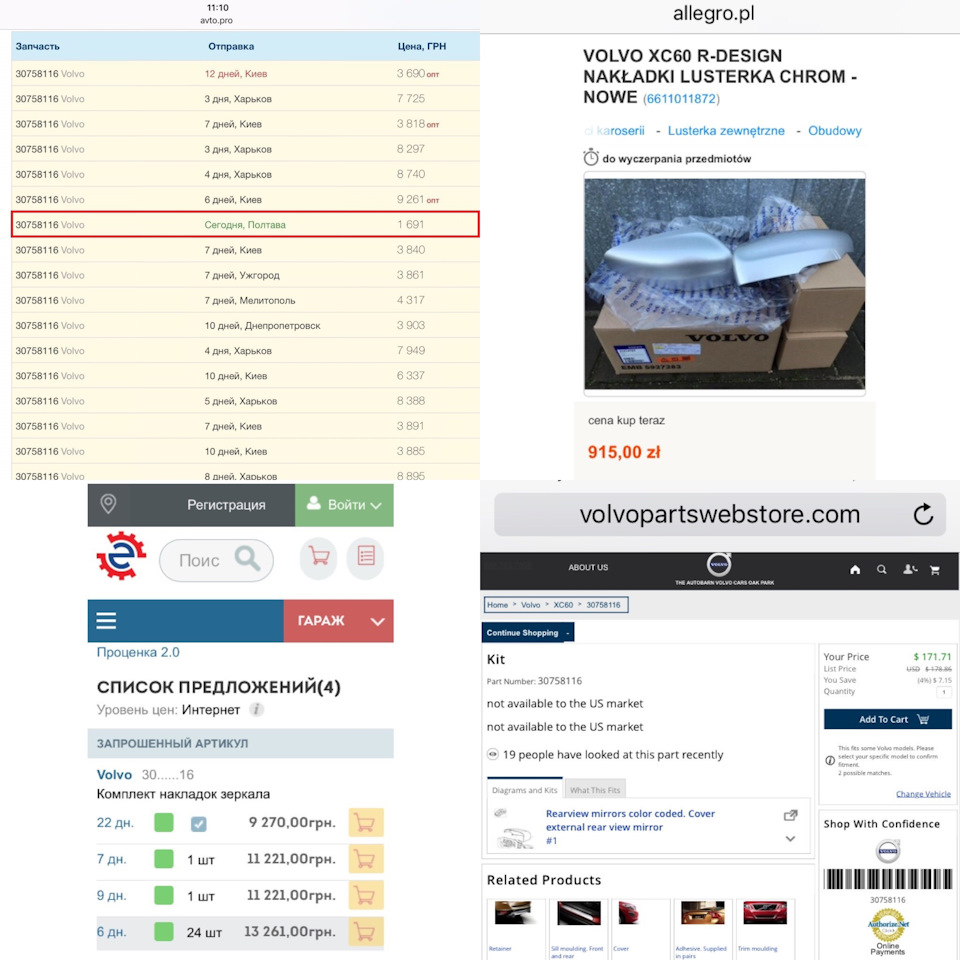
Task: Click the fitment info icon
Action: click(x=830, y=760)
